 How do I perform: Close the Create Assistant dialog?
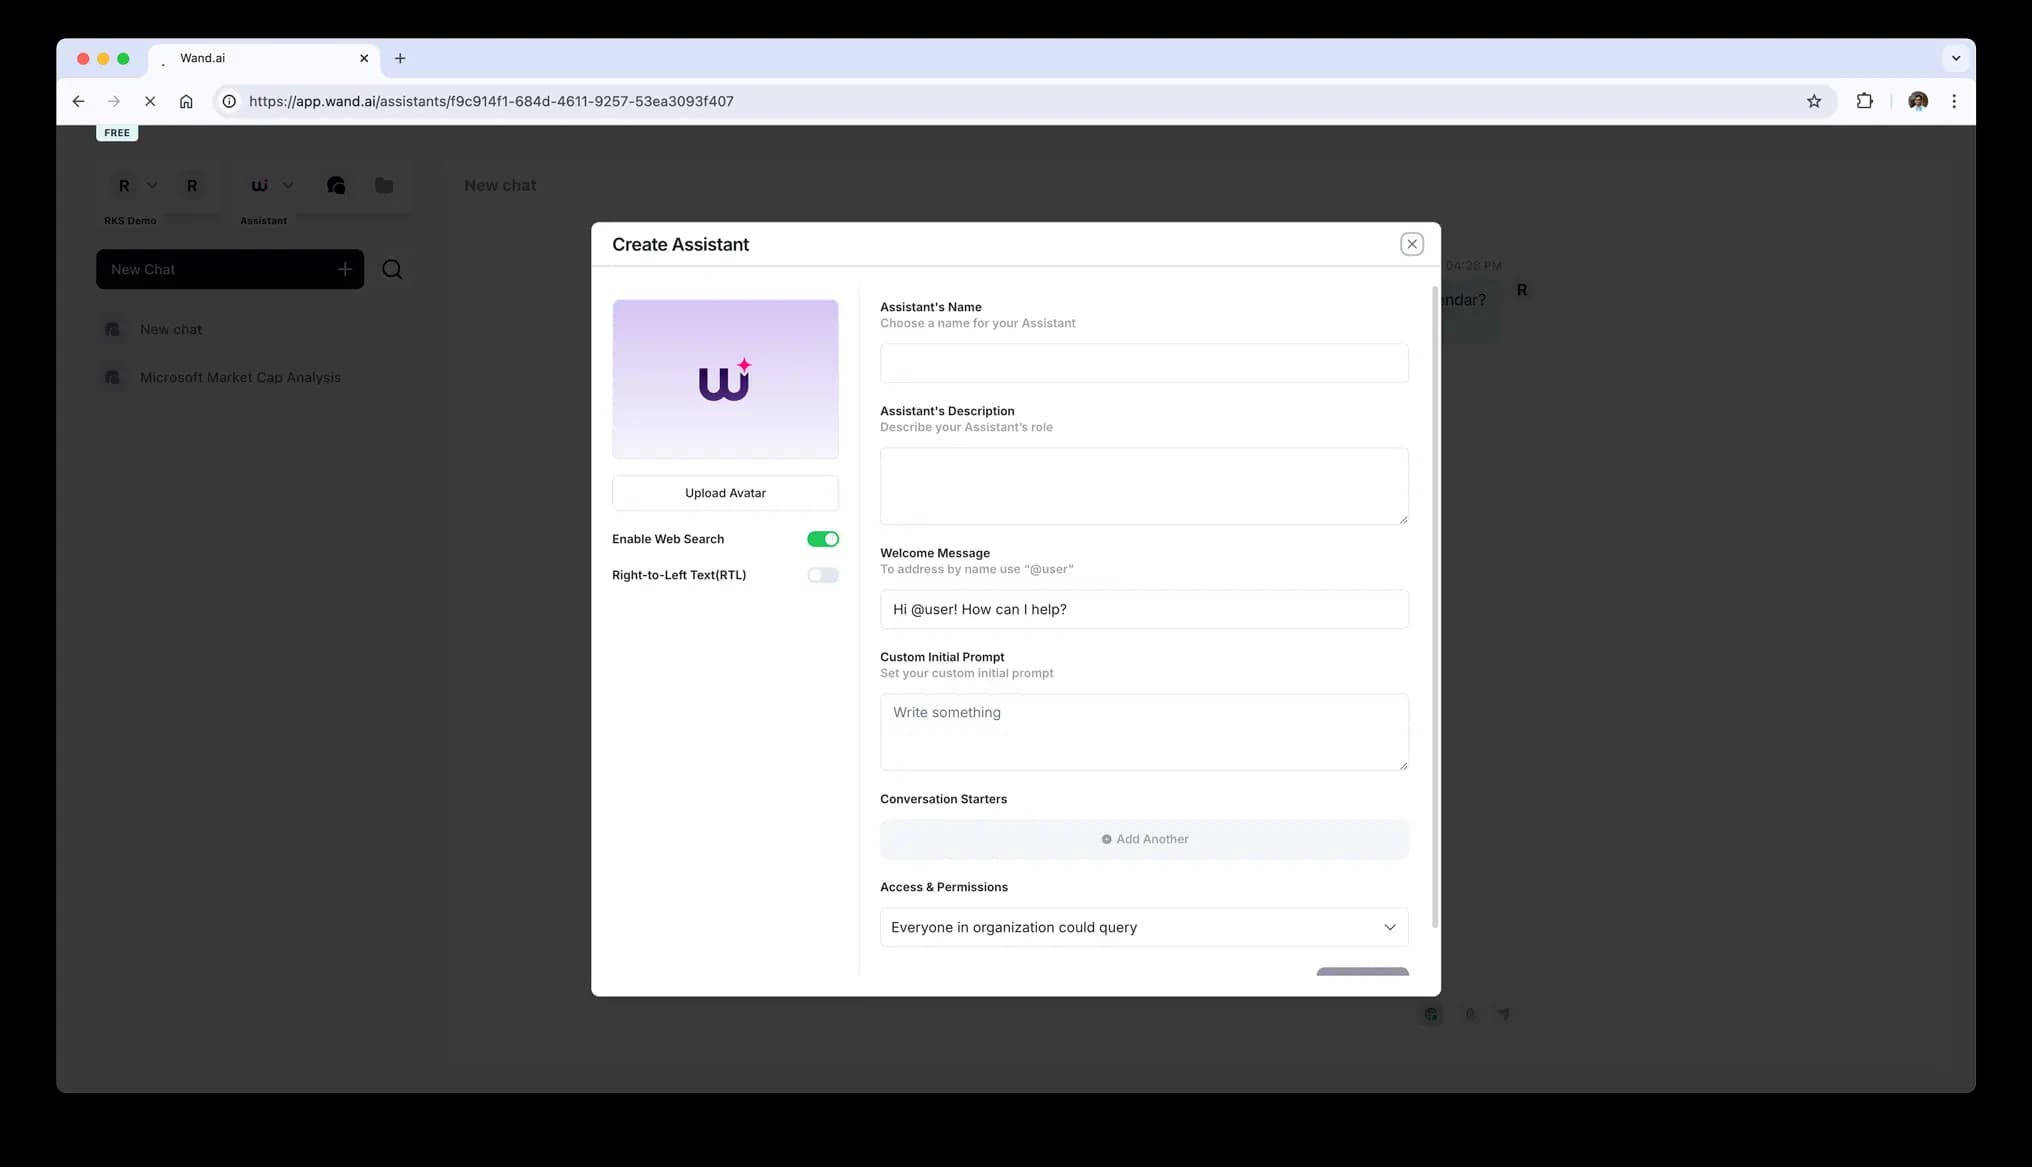click(1411, 244)
